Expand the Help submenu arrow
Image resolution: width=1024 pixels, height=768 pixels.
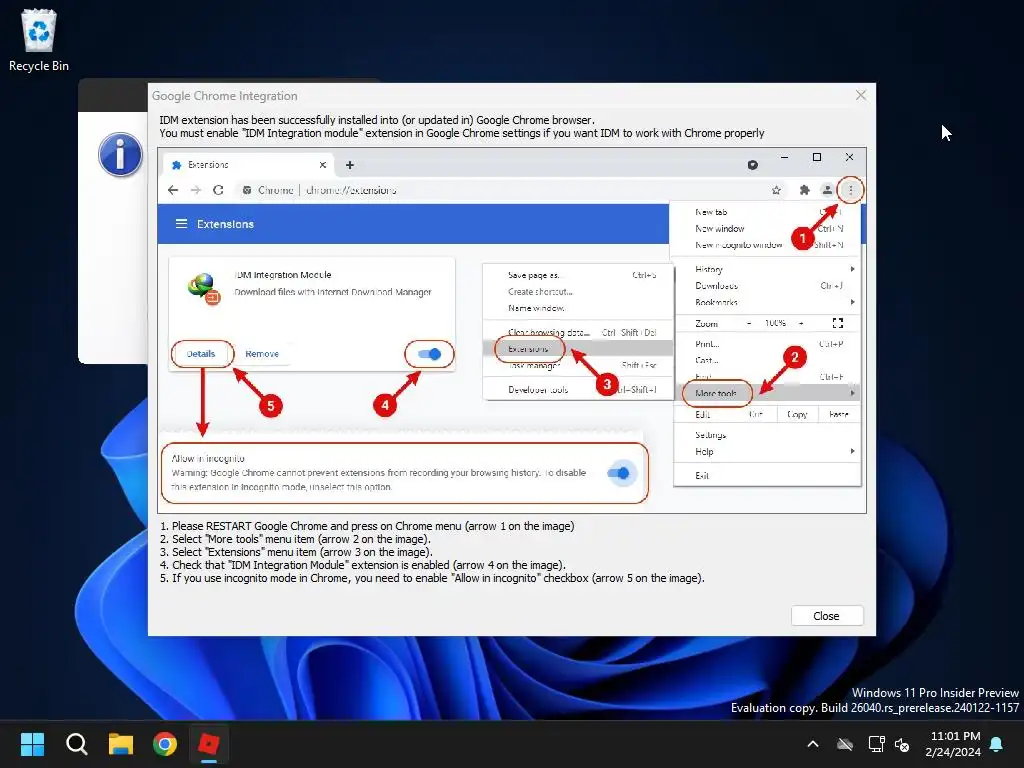click(852, 451)
